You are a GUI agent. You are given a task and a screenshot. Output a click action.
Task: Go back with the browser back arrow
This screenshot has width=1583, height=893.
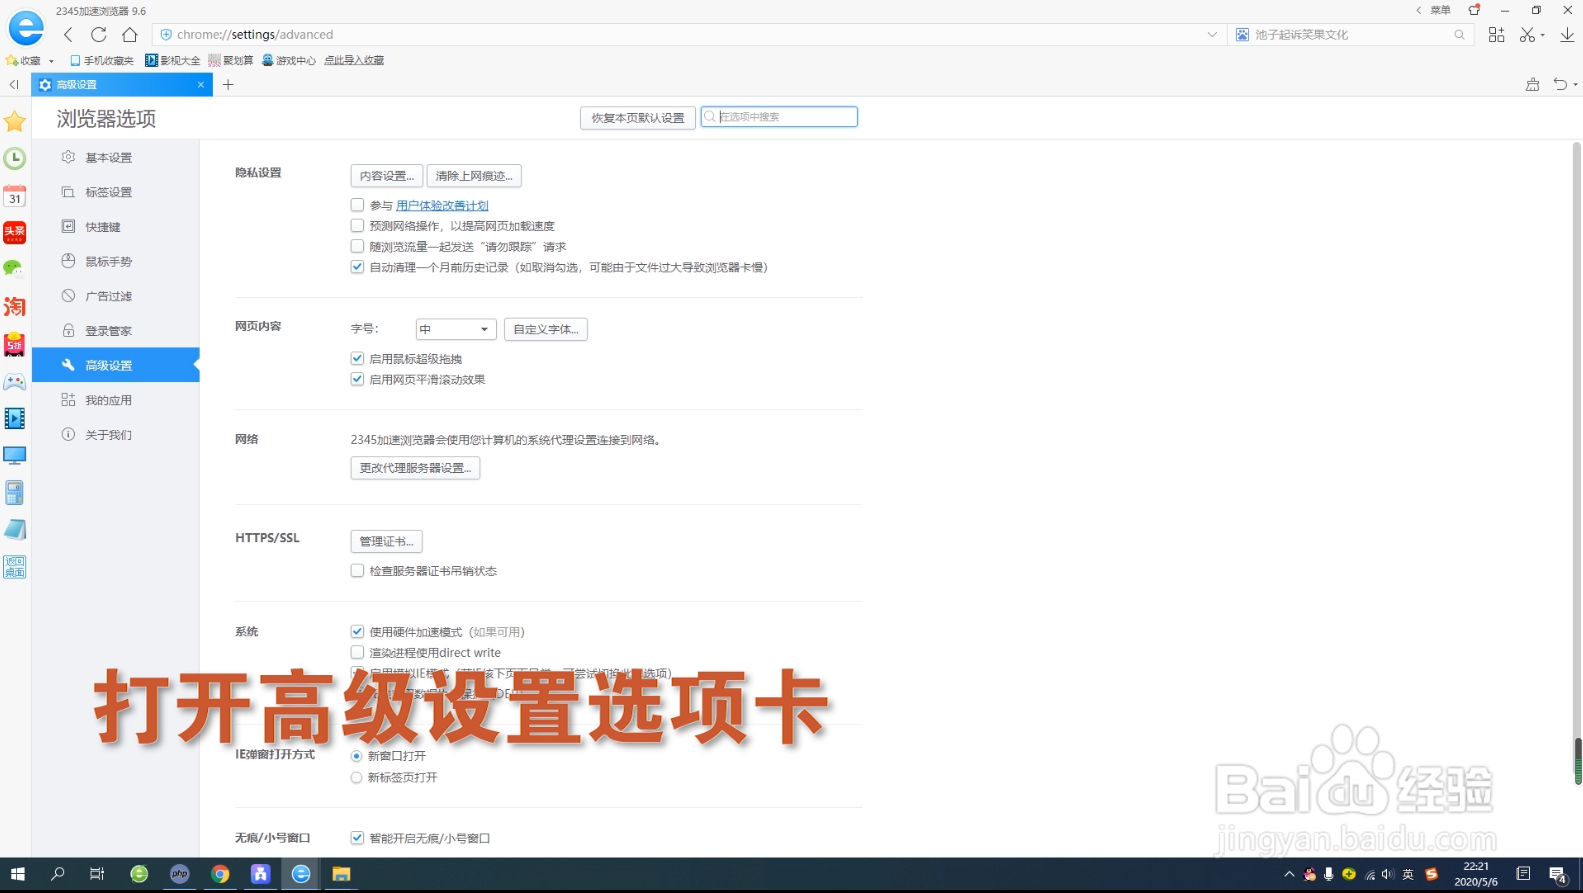[68, 34]
